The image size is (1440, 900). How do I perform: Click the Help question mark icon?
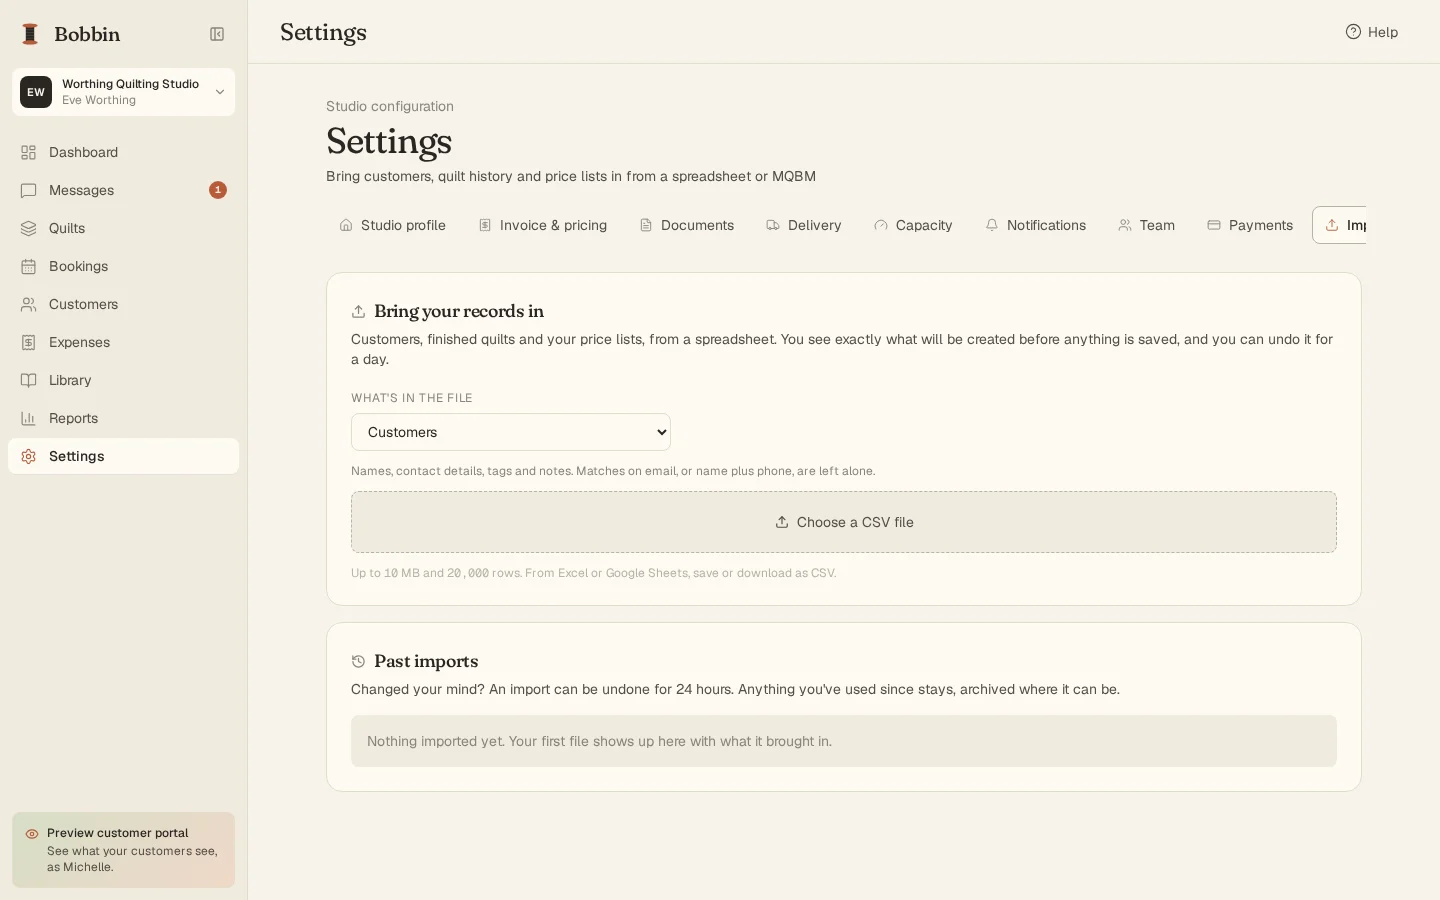tap(1353, 32)
